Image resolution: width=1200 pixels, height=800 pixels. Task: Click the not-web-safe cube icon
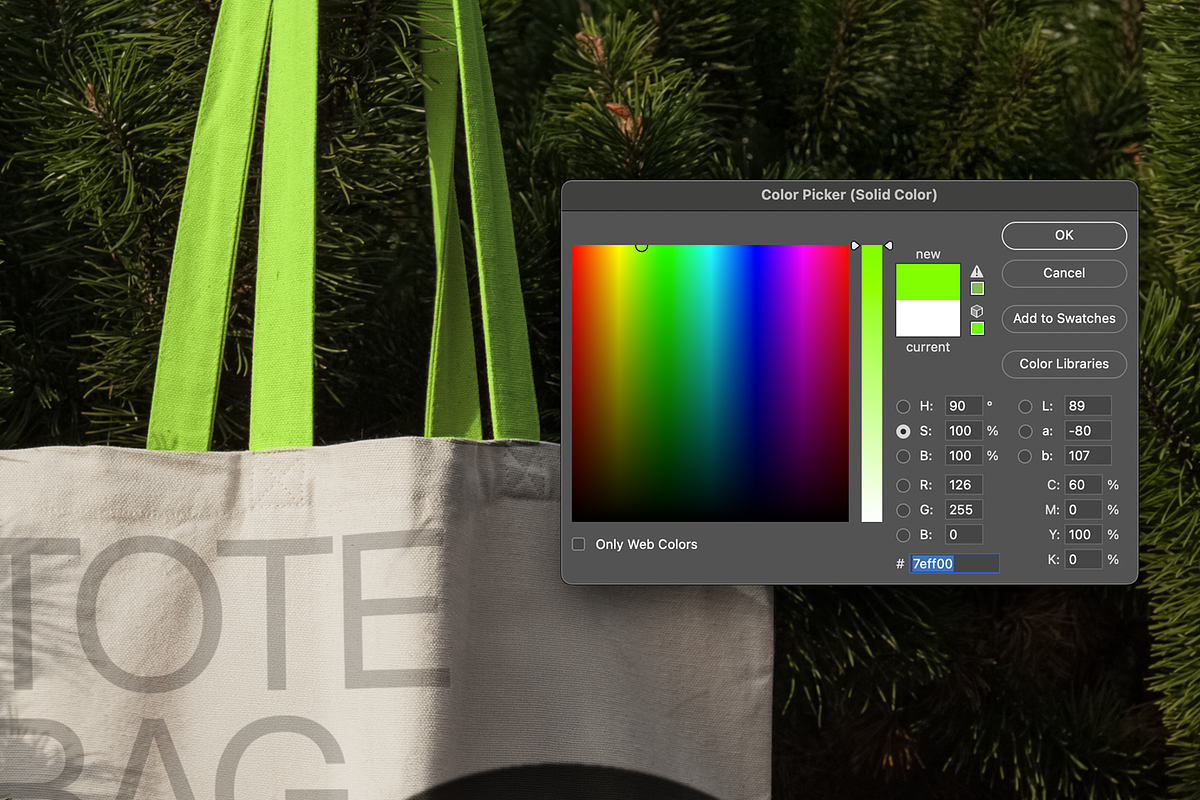[x=977, y=311]
